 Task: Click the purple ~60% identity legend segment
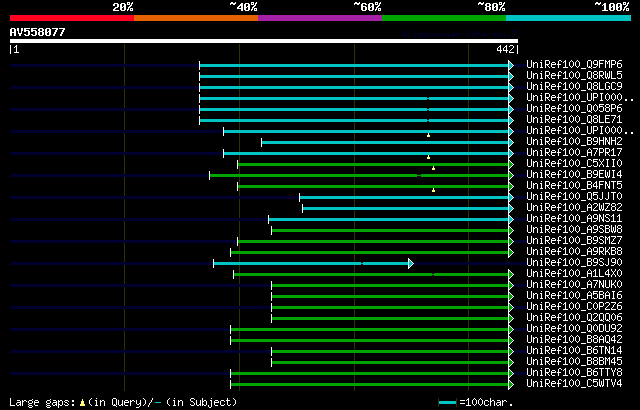tap(320, 18)
